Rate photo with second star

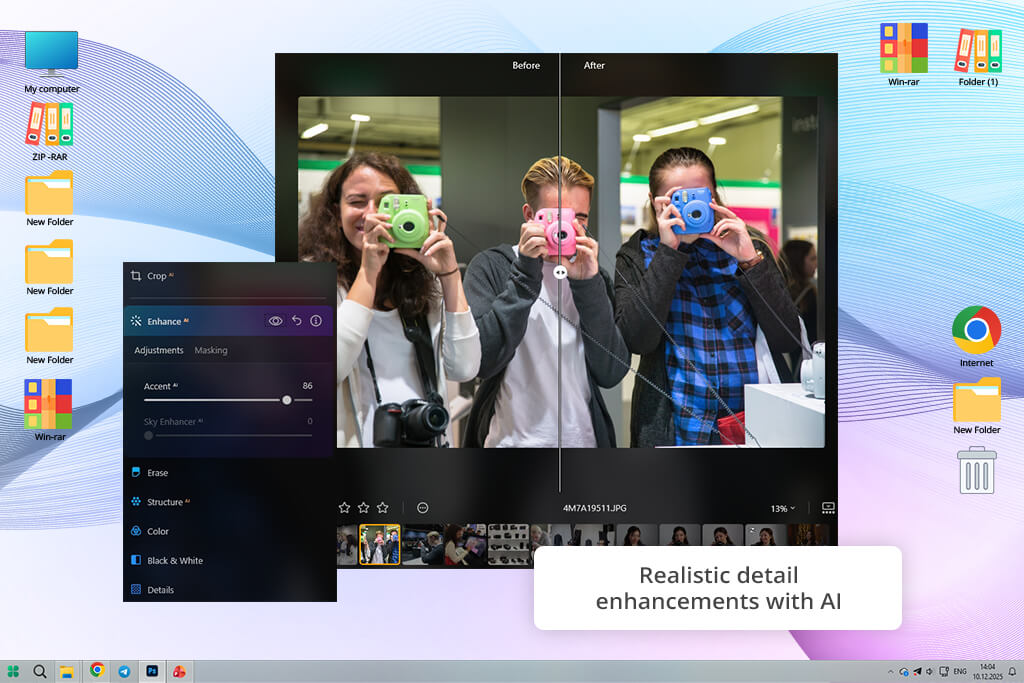coord(364,507)
